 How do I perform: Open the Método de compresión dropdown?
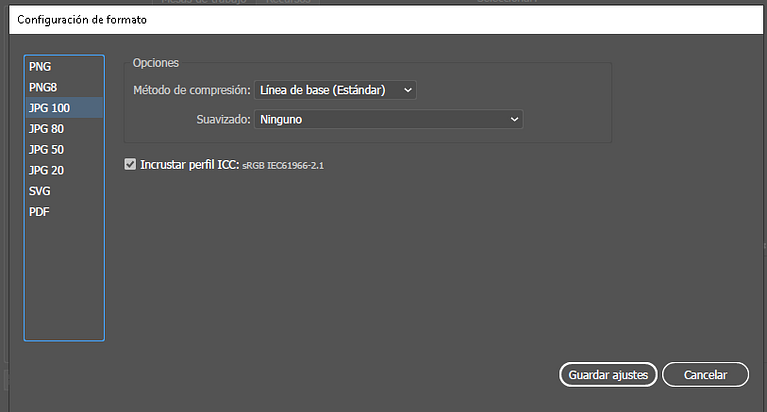click(x=335, y=90)
